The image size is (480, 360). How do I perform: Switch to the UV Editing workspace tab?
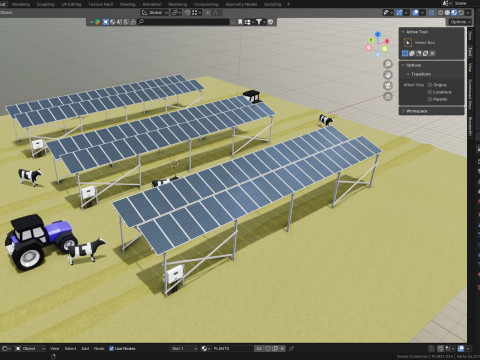pos(71,4)
